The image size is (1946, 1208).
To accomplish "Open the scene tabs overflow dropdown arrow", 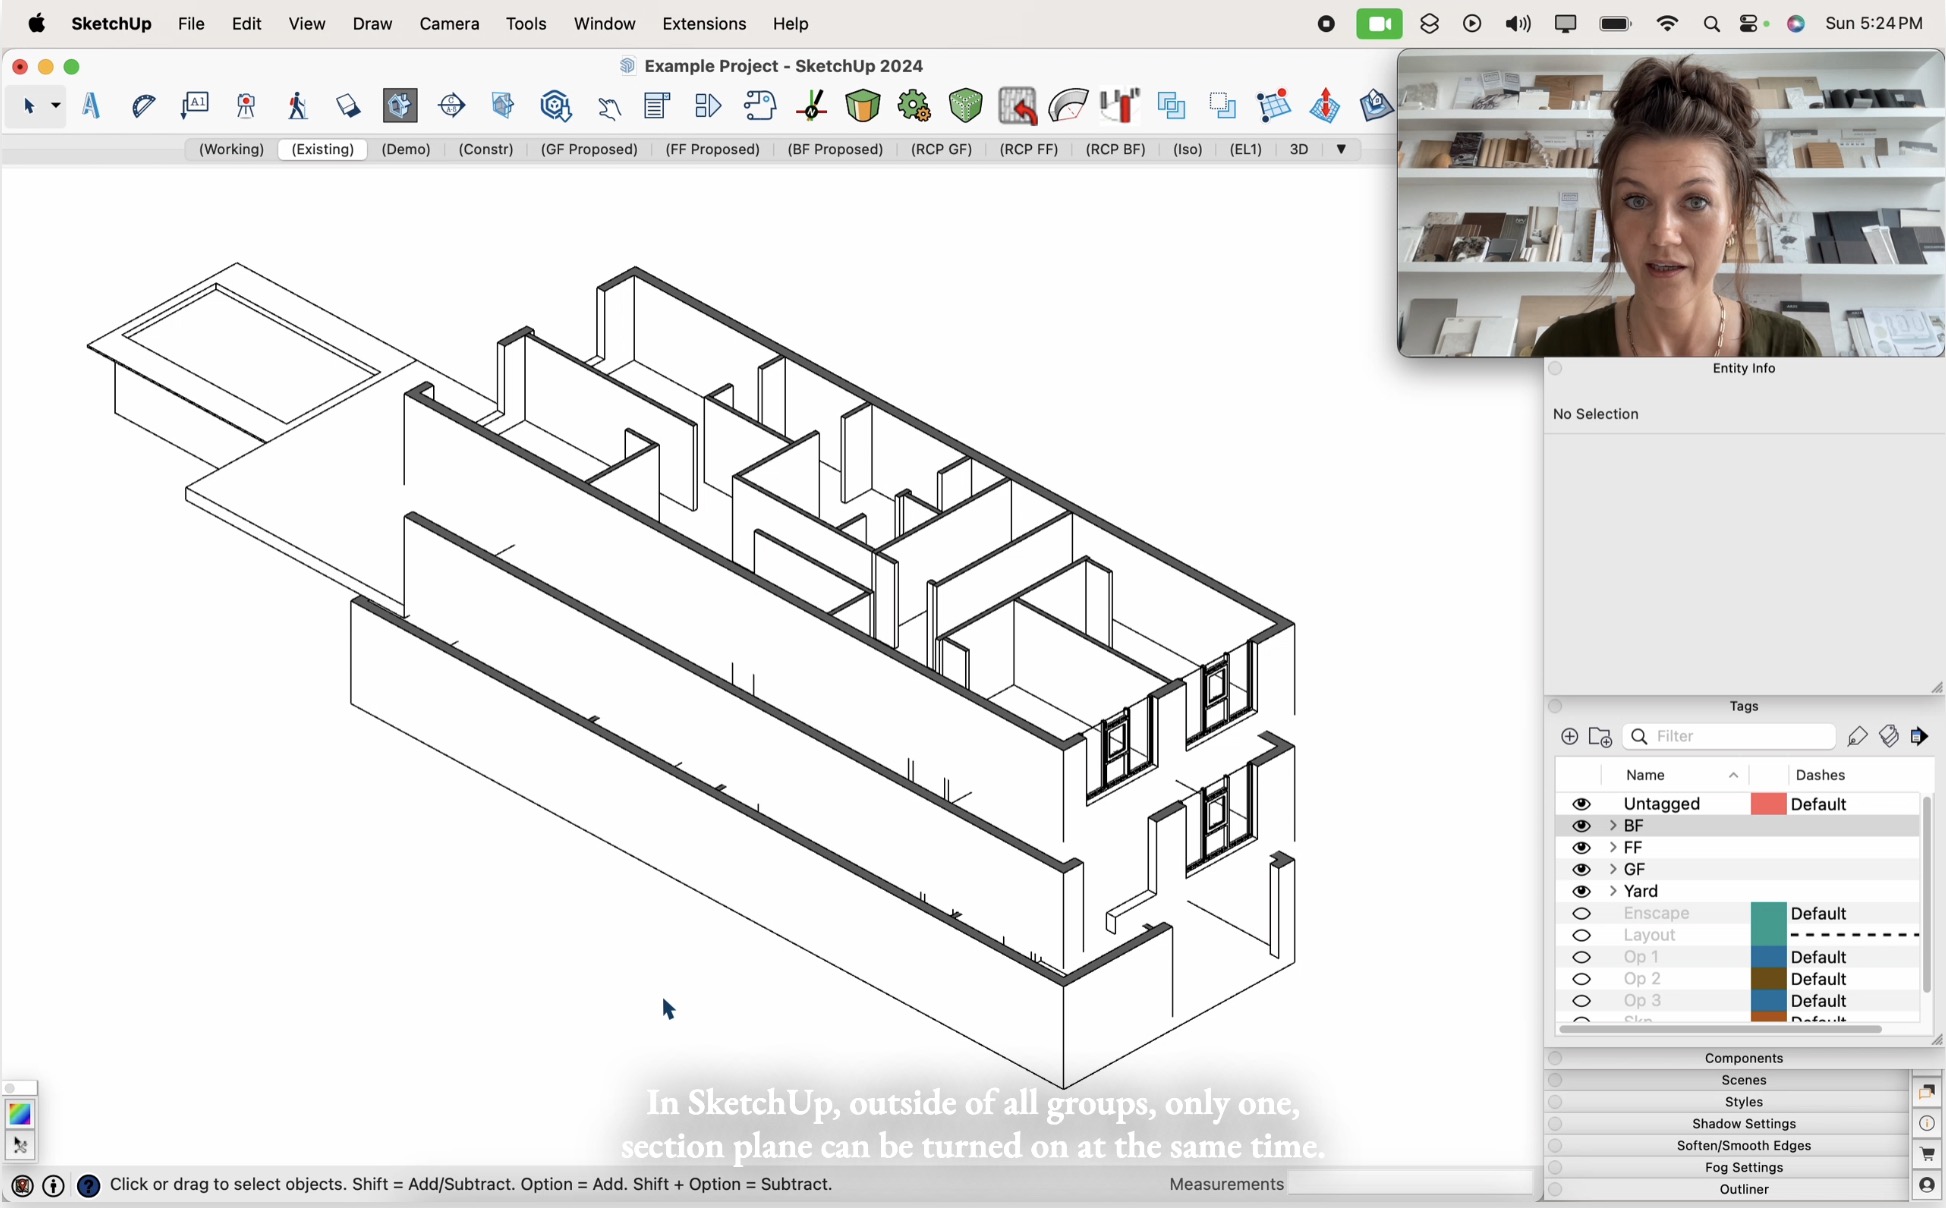I will [1341, 149].
